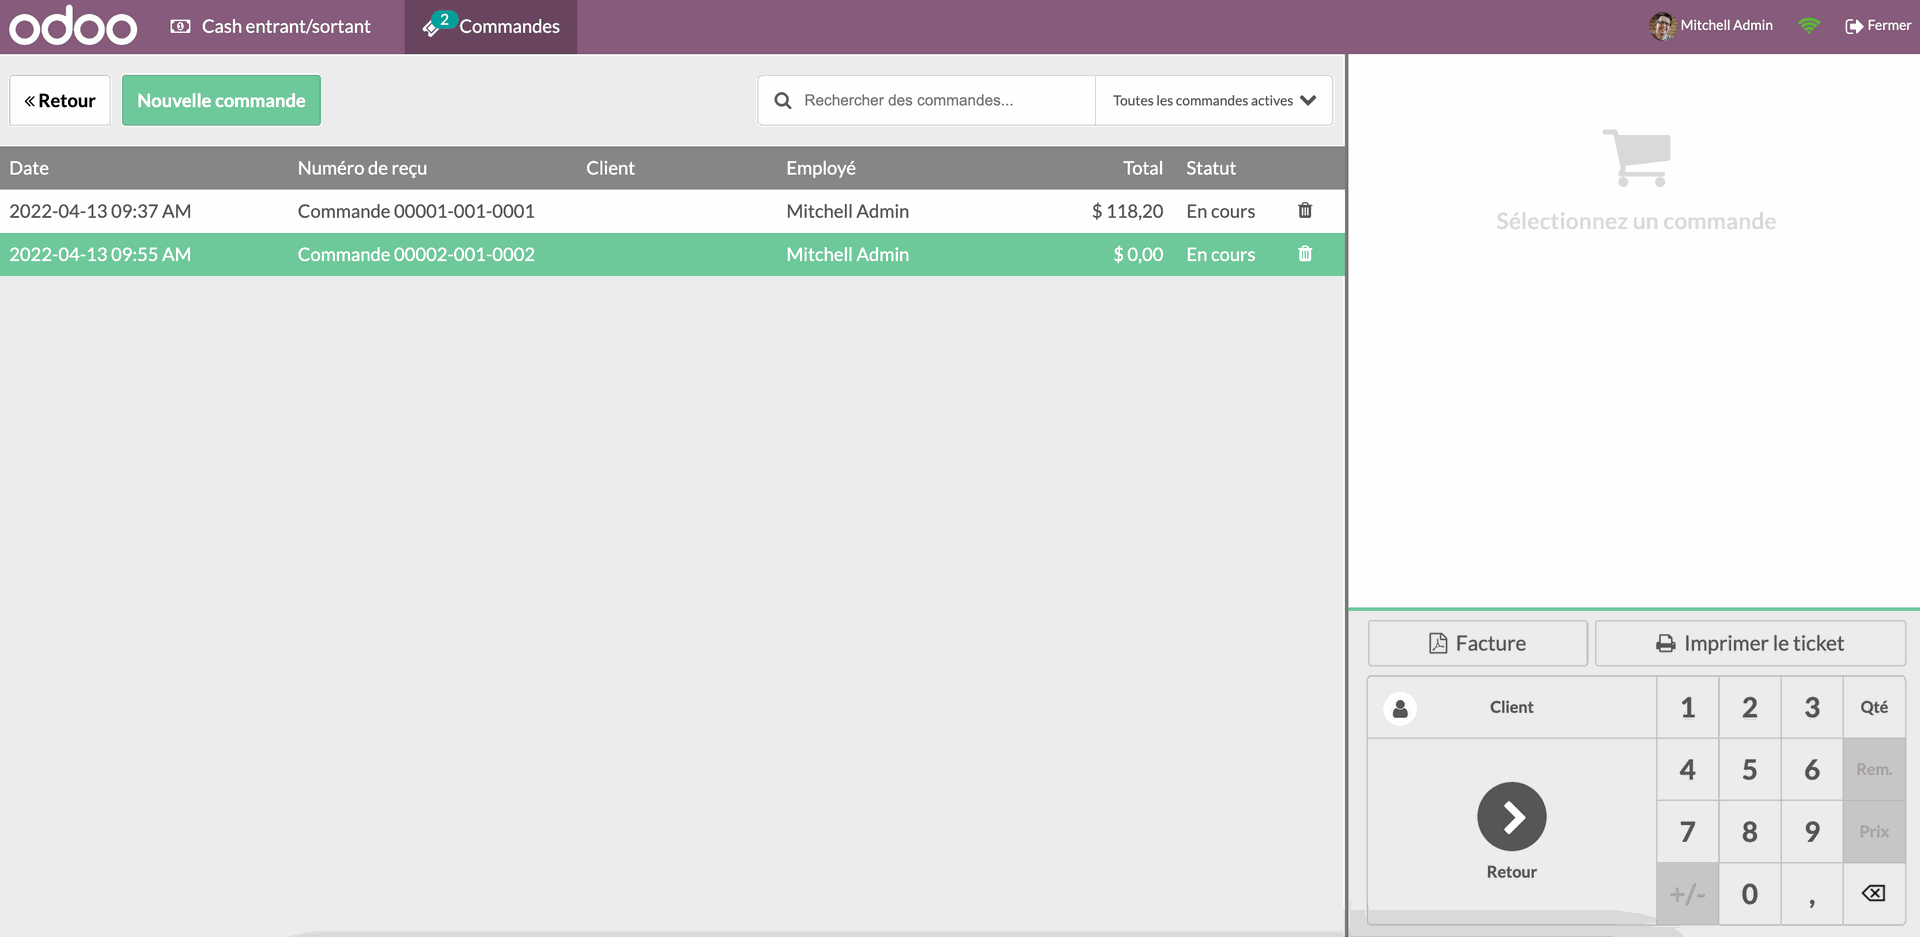
Task: Click the Retour button top left
Action: coord(59,100)
